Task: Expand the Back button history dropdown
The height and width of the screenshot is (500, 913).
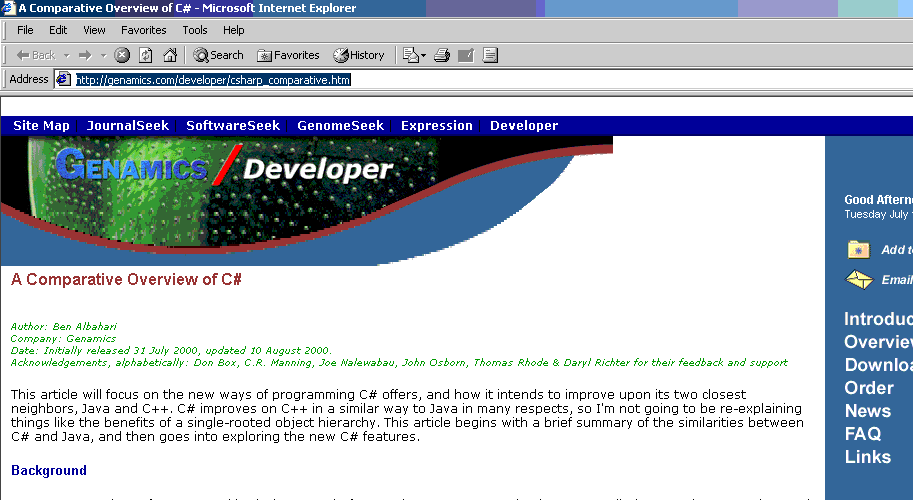Action: [67, 55]
